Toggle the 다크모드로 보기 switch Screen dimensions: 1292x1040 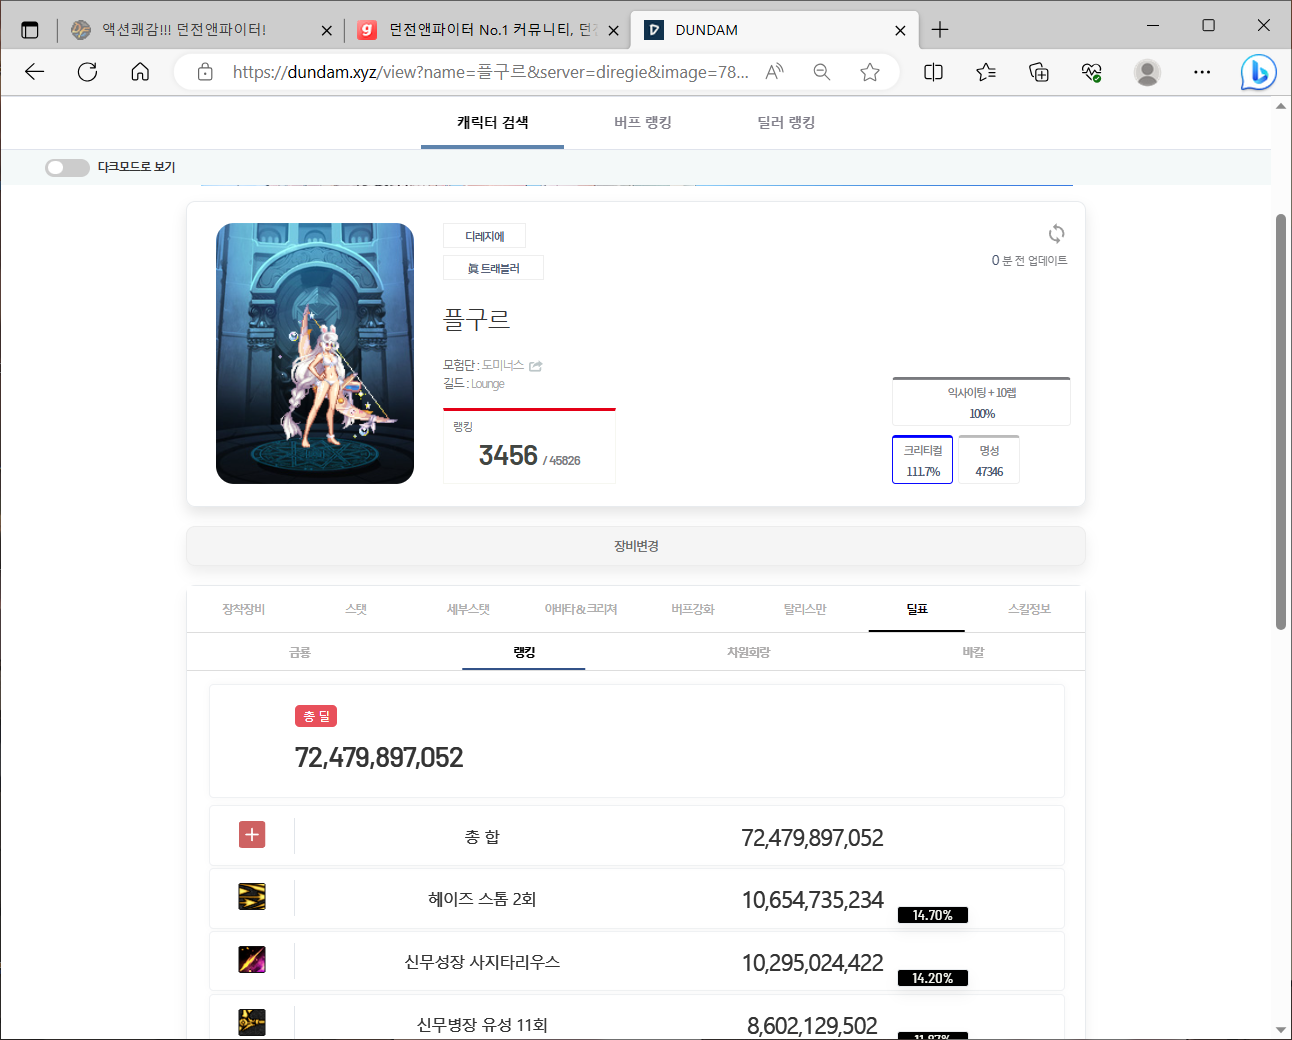tap(67, 167)
